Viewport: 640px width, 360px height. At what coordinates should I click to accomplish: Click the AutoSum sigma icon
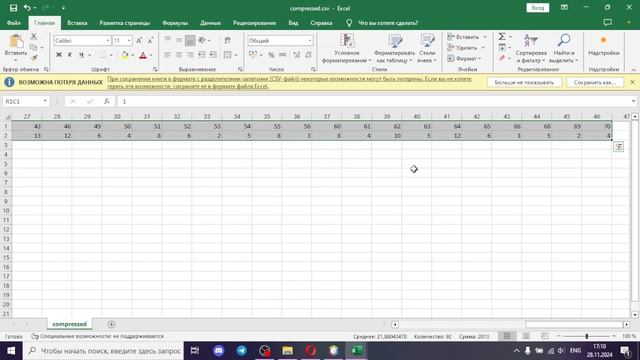[502, 37]
